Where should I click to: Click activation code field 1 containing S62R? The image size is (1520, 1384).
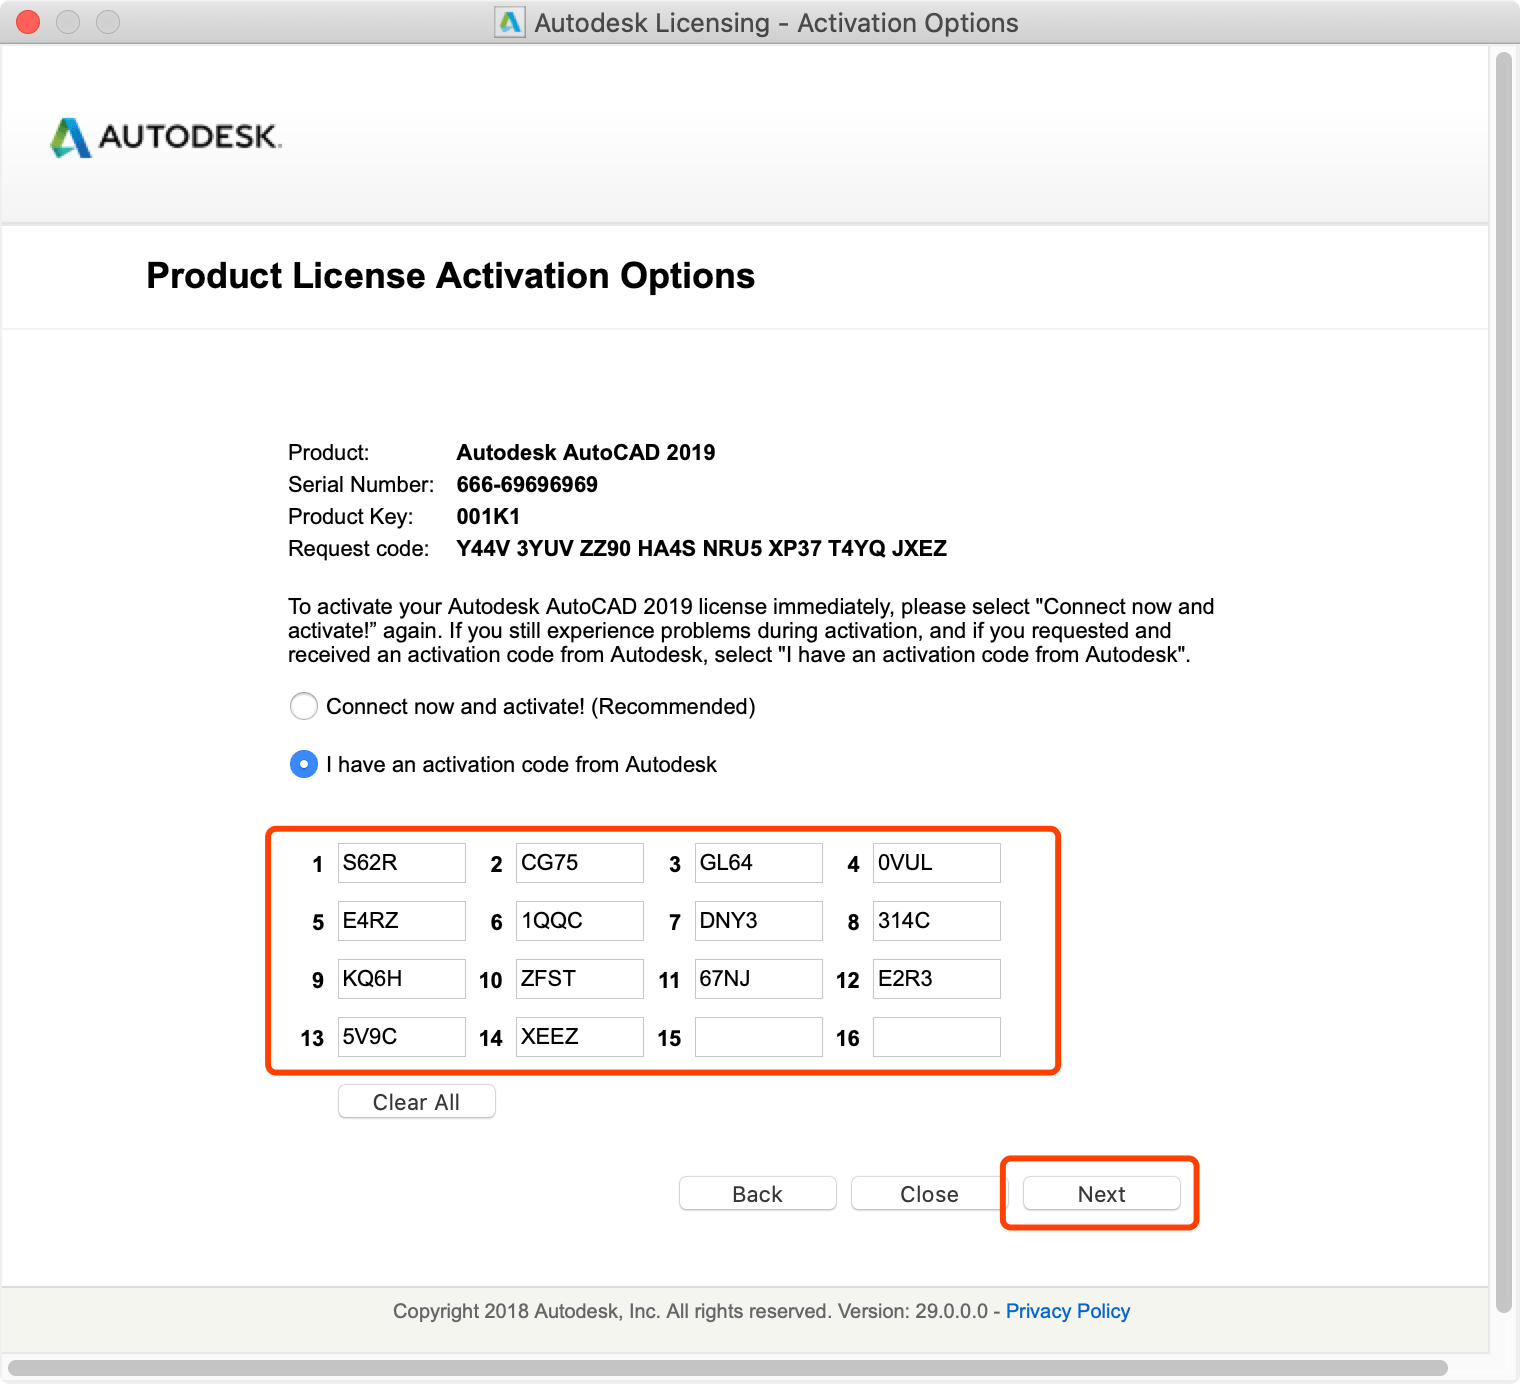point(401,862)
